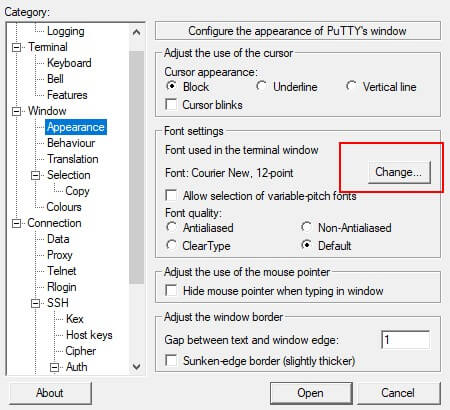Select the Appearance category
The image size is (450, 410).
click(76, 127)
